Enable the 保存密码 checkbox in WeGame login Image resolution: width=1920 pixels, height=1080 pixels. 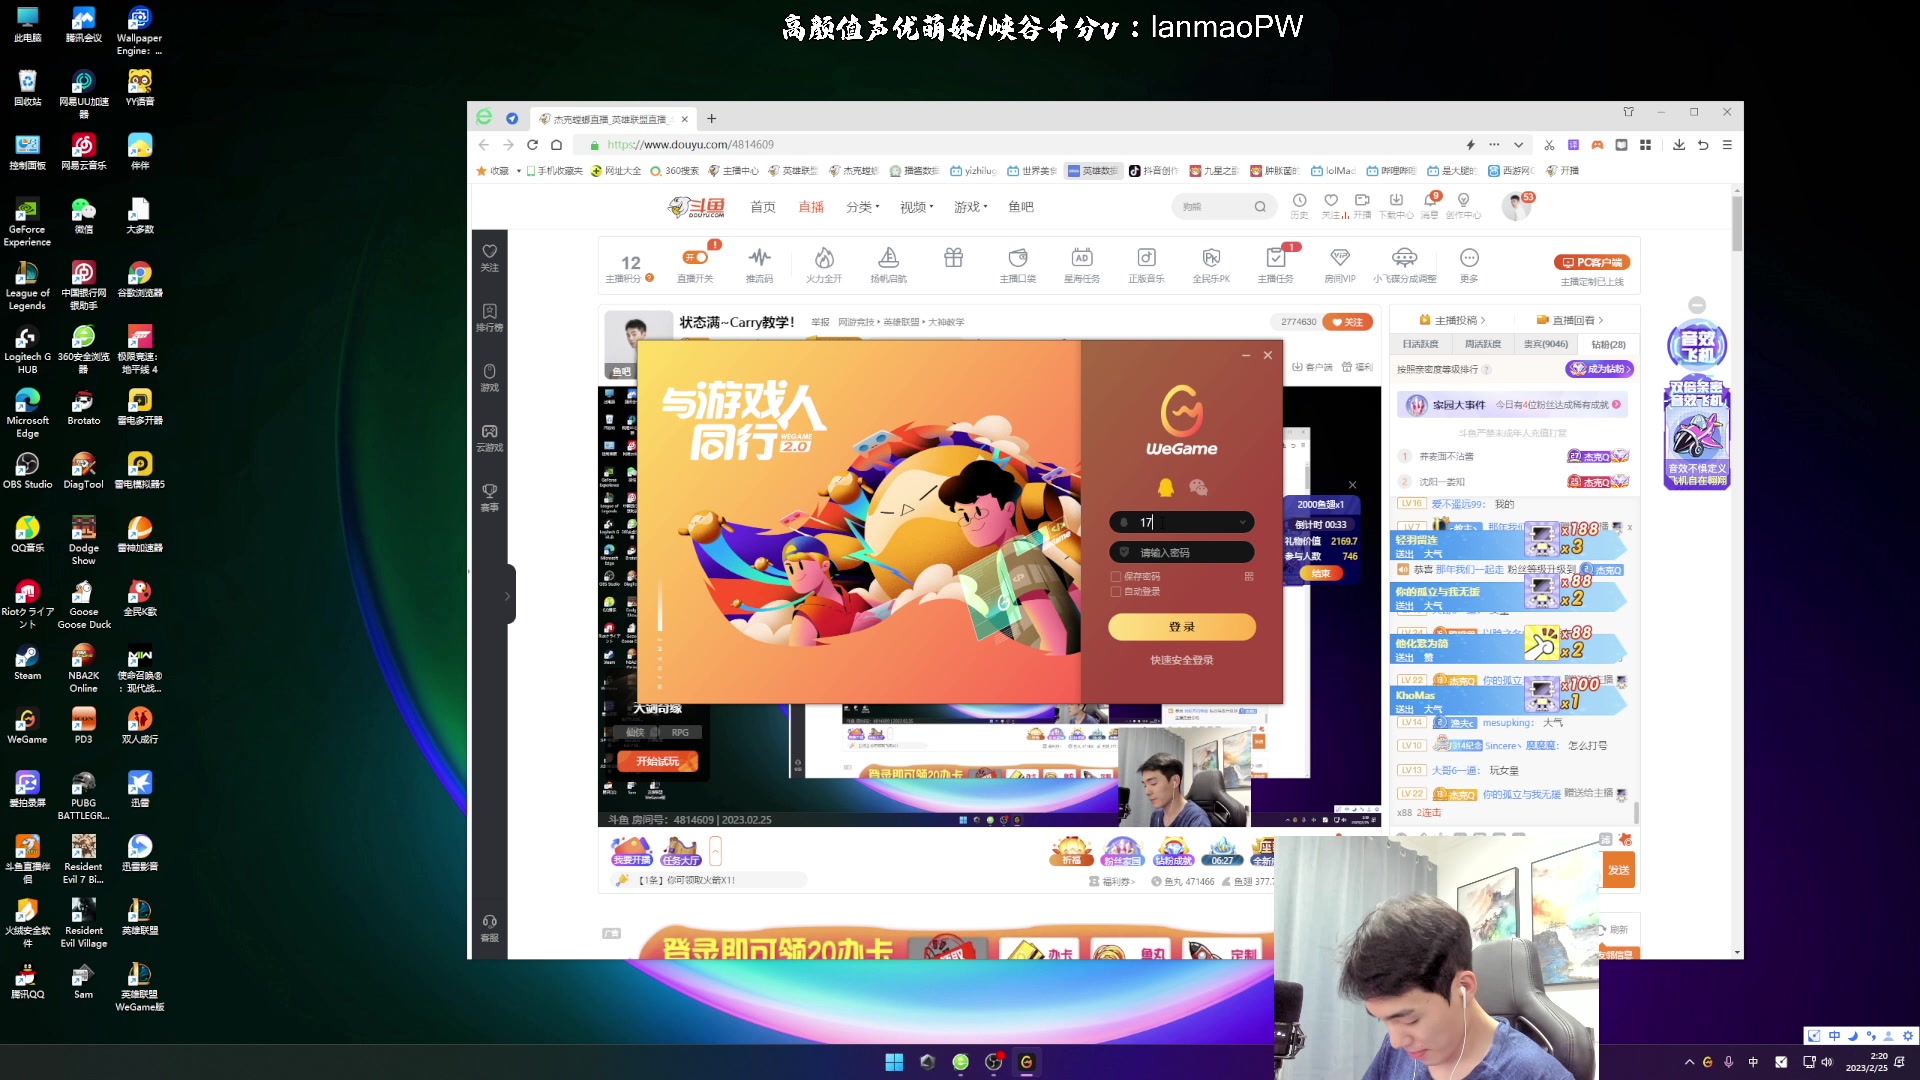pos(1116,576)
